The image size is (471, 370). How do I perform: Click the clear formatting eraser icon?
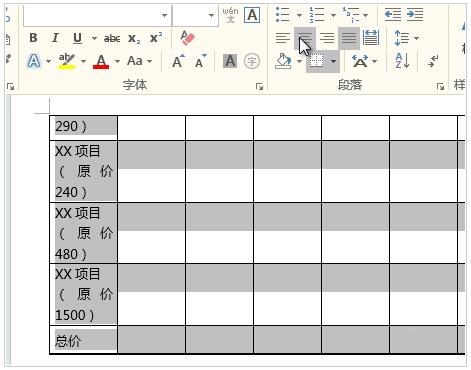tap(187, 38)
